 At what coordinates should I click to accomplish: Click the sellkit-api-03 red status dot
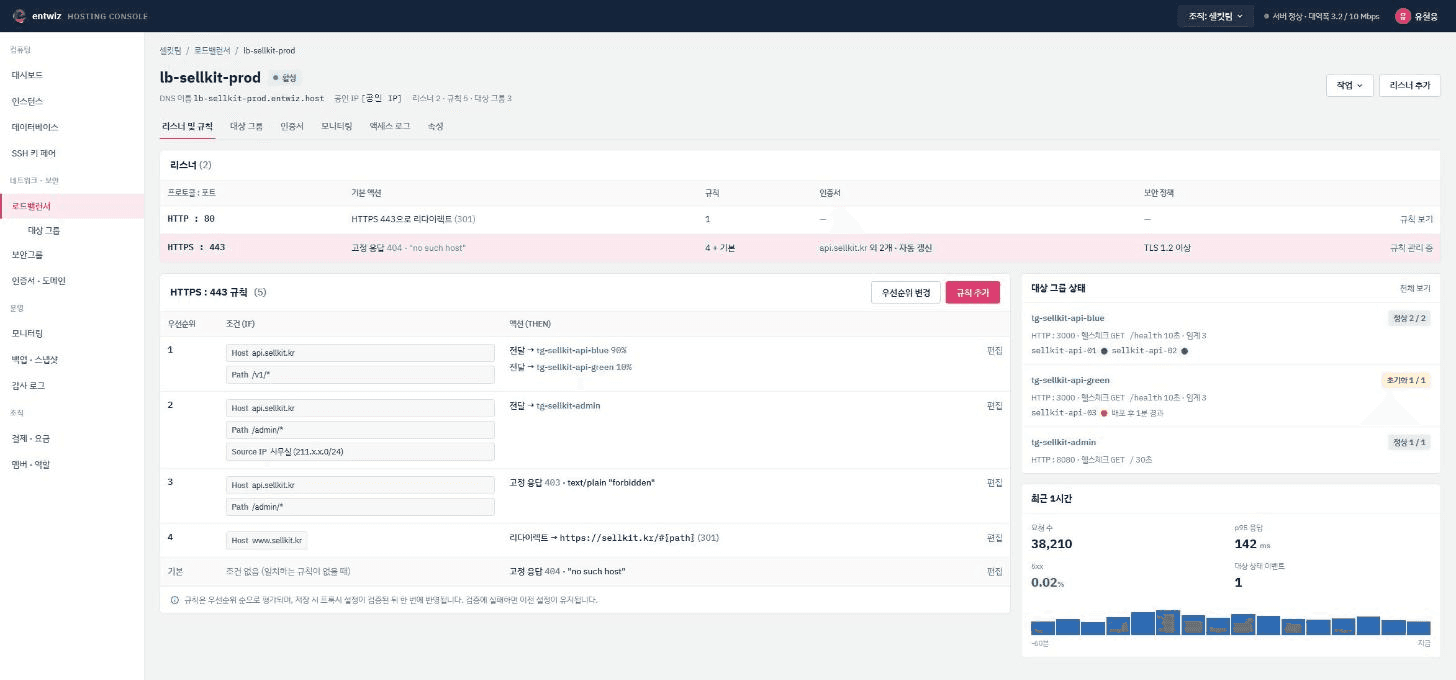(x=1105, y=412)
